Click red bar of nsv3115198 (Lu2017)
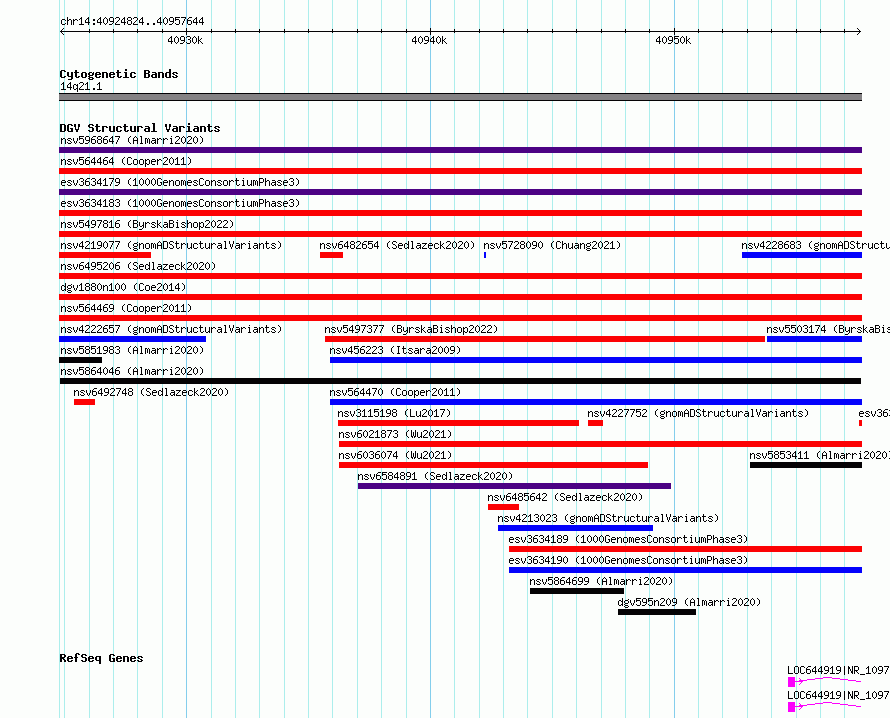 (x=458, y=423)
